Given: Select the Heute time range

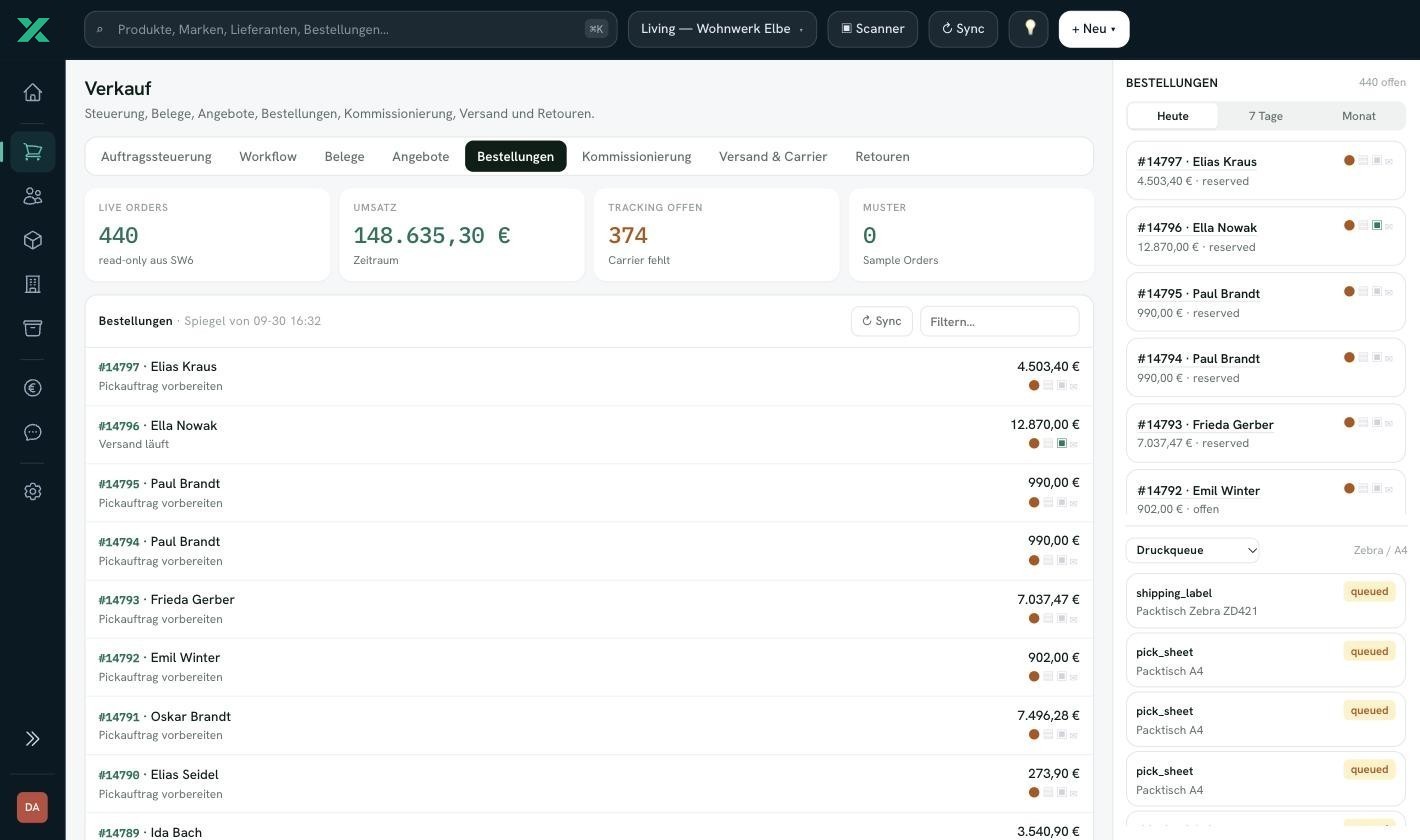Looking at the screenshot, I should point(1173,116).
